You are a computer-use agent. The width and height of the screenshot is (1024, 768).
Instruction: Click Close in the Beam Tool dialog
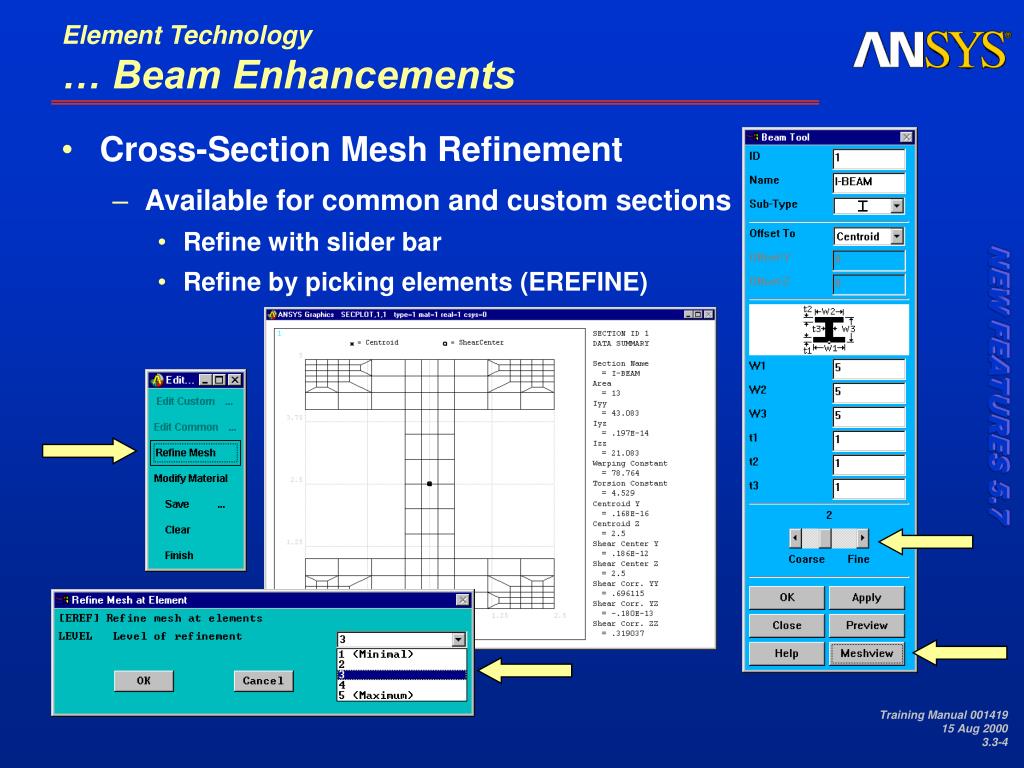pos(786,625)
